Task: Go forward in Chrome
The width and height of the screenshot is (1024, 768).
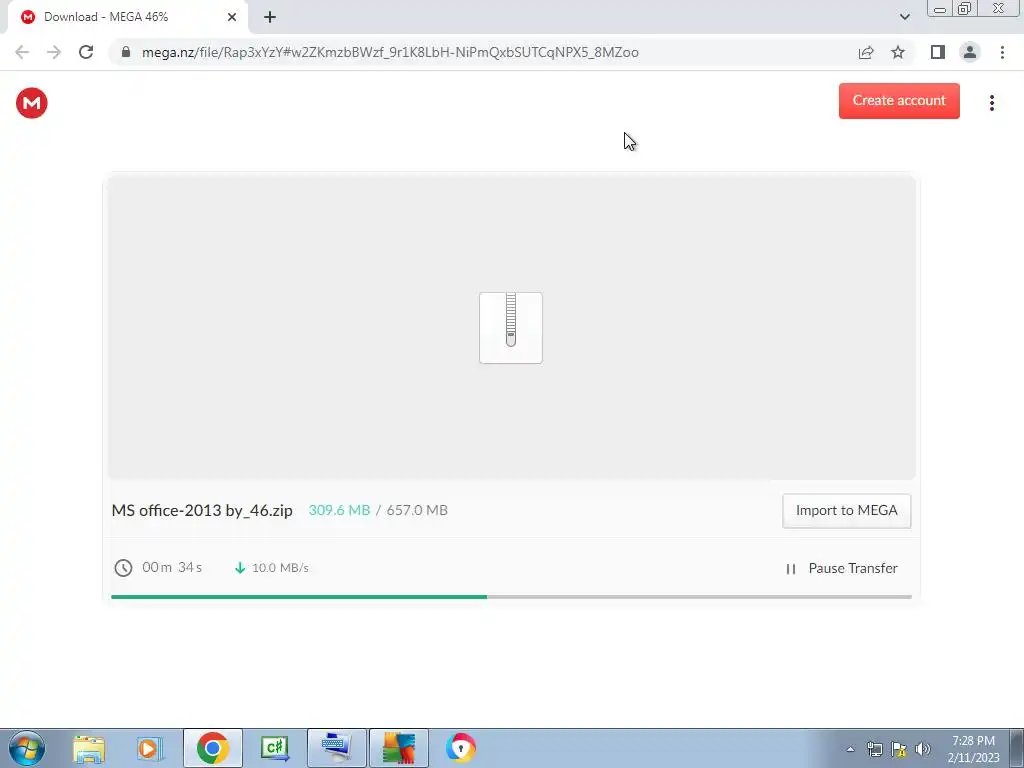Action: (54, 52)
